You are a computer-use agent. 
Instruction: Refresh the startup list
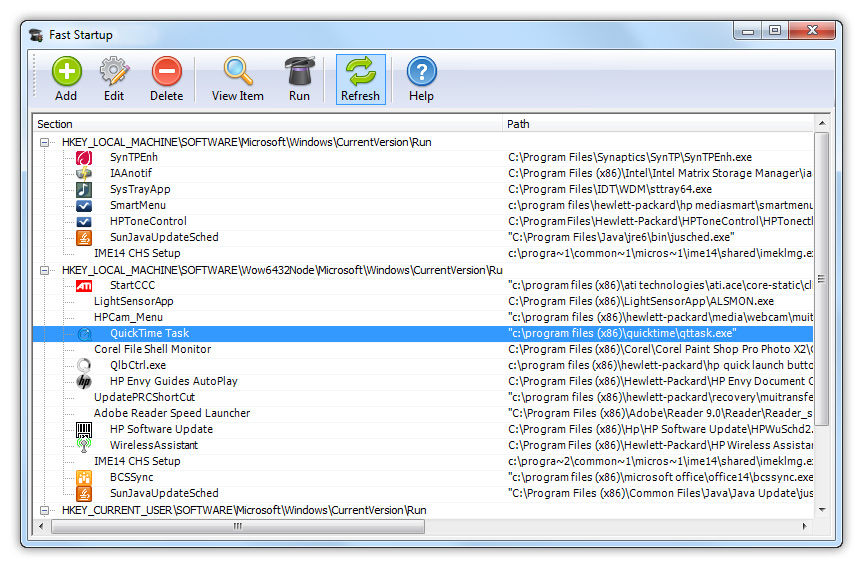(x=360, y=73)
